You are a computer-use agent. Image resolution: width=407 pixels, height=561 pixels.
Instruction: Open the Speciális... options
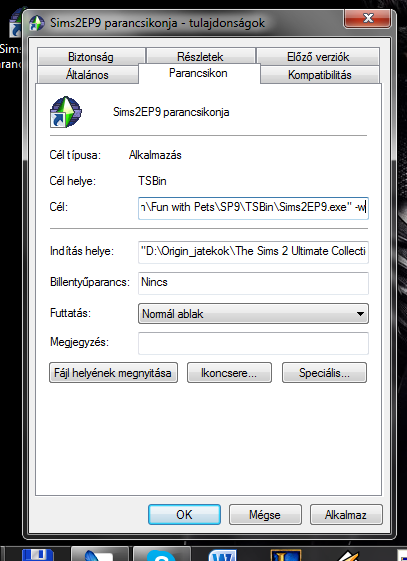324,373
